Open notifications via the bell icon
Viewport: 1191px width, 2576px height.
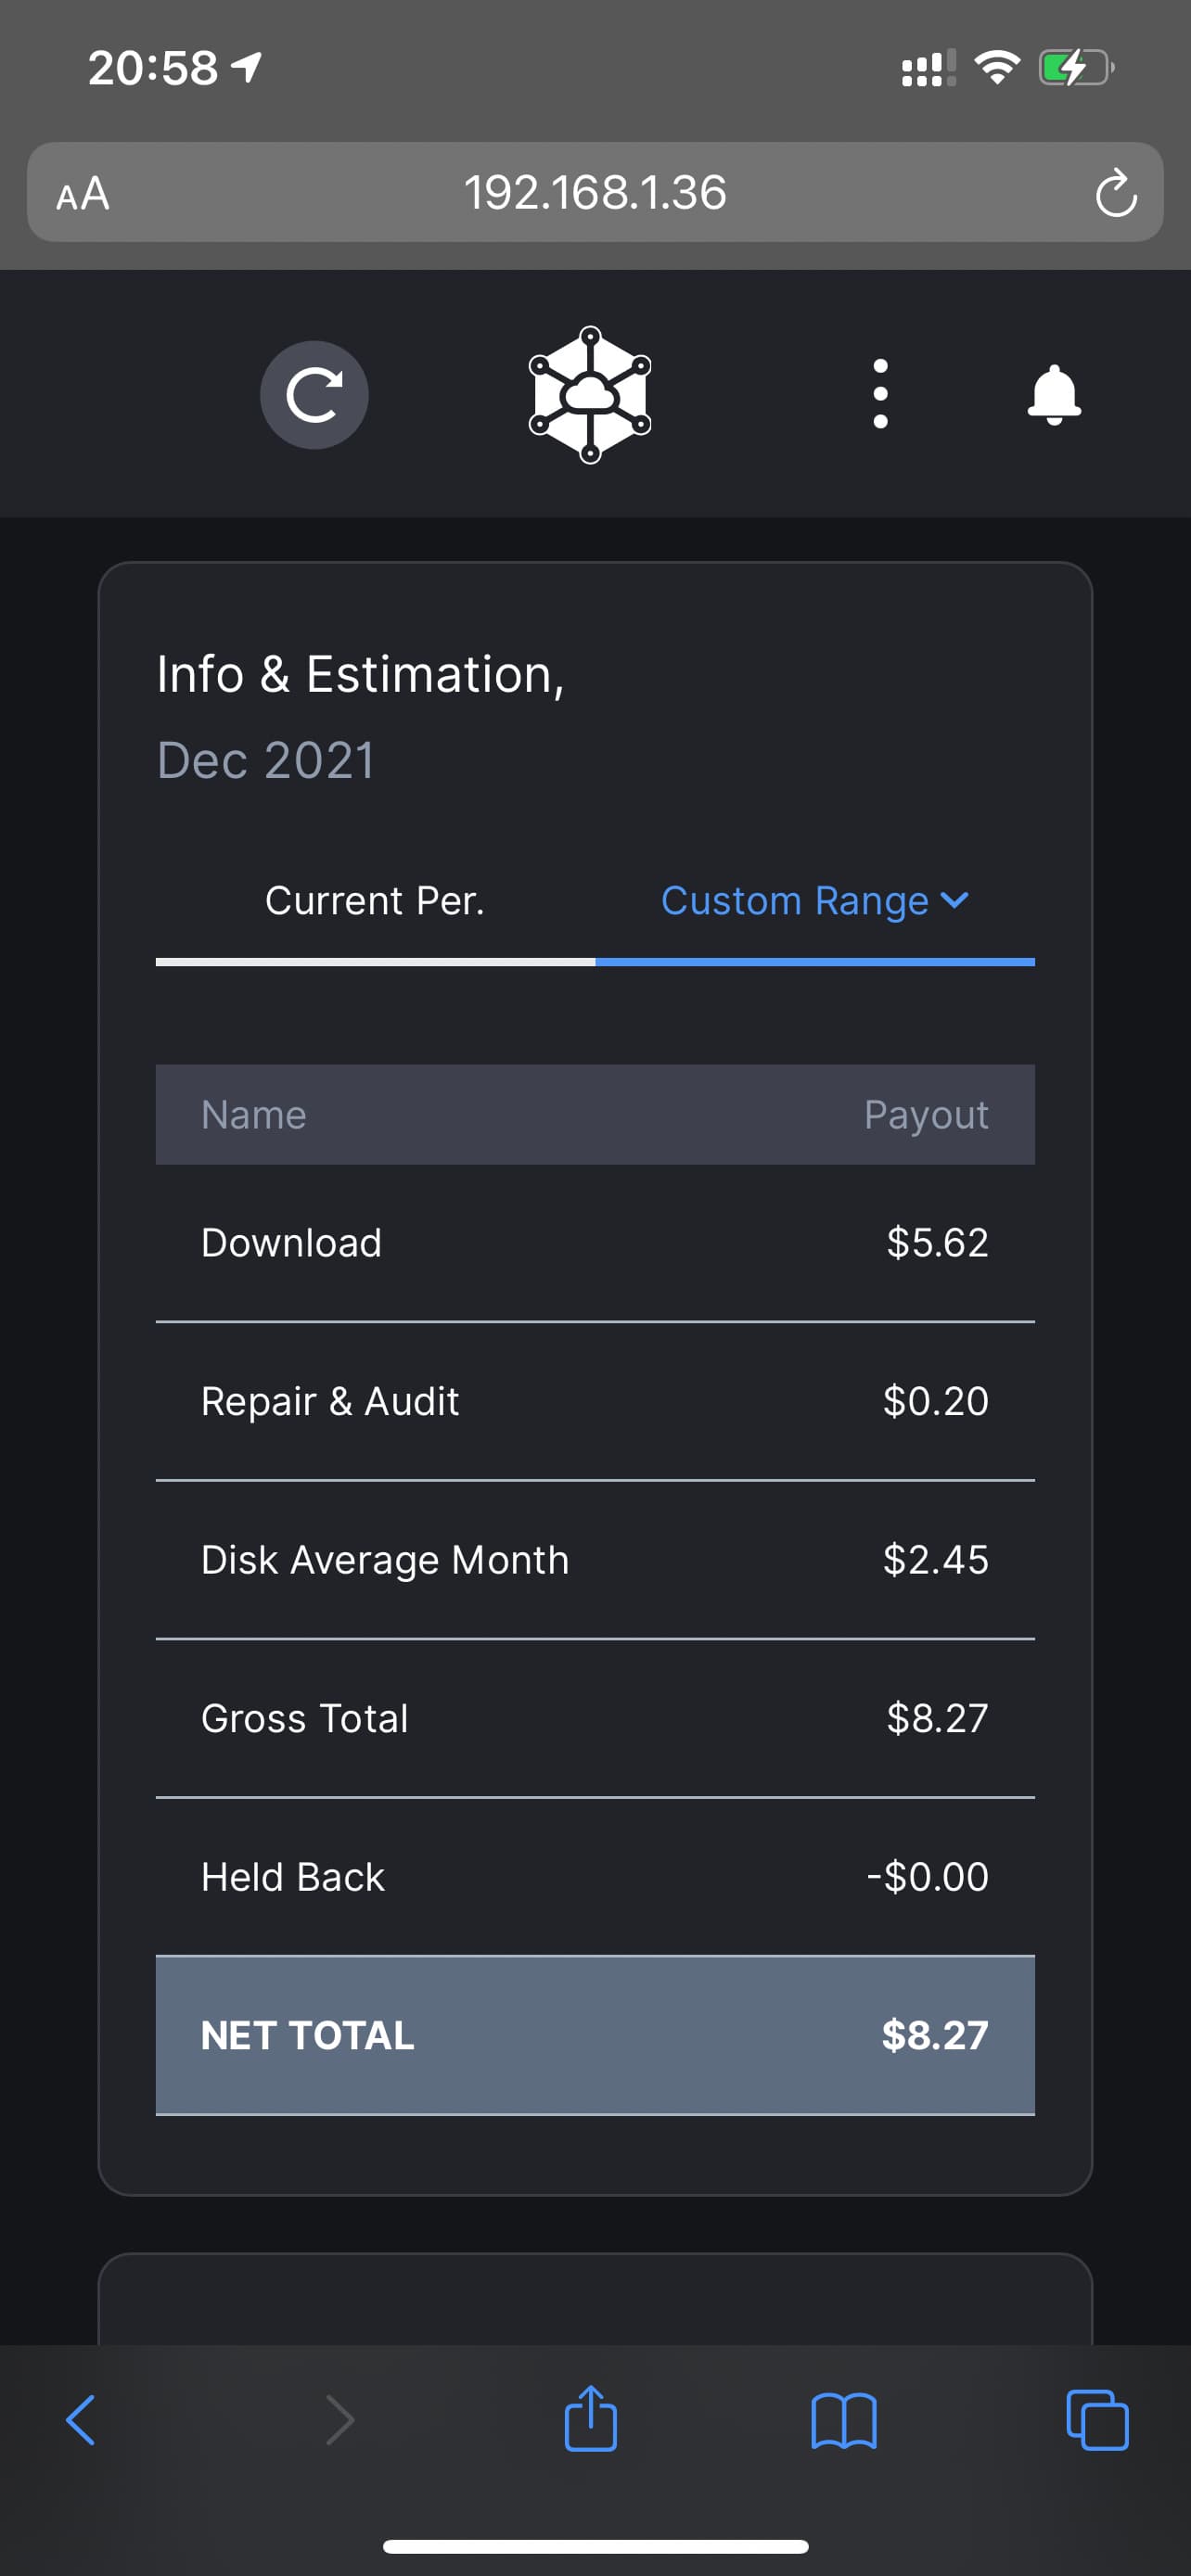(x=1054, y=395)
